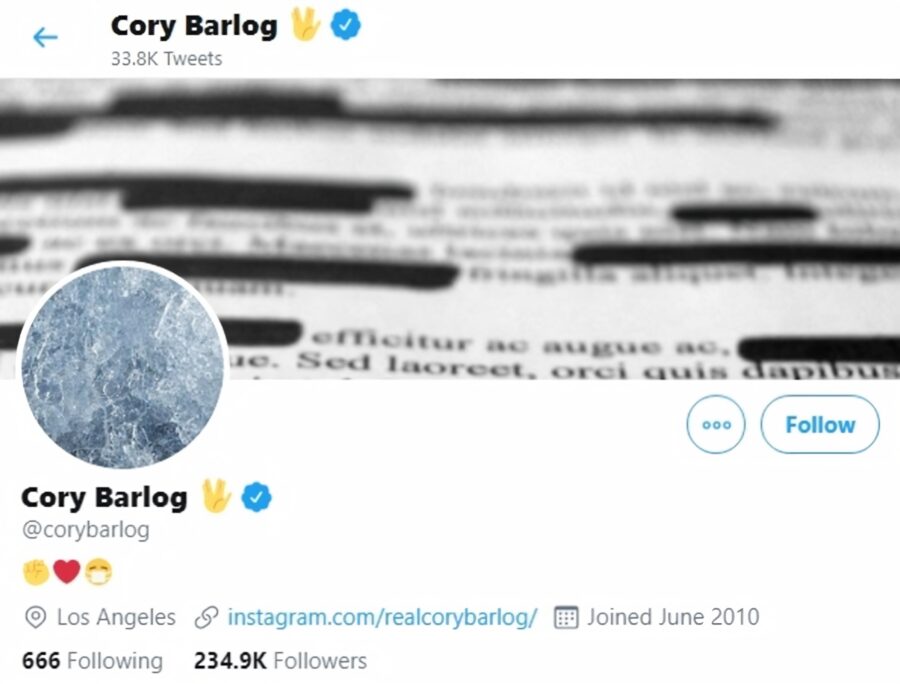Click the link chain icon
Image resolution: width=900 pixels, height=684 pixels.
(206, 617)
